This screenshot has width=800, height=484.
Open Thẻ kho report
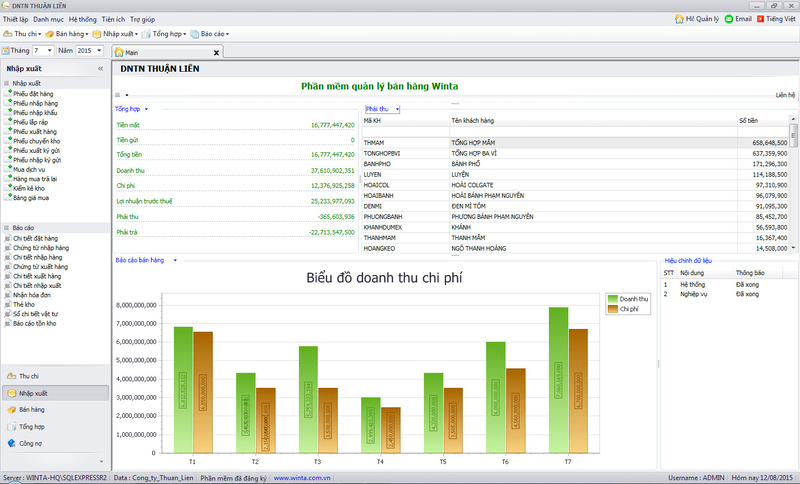(23, 304)
